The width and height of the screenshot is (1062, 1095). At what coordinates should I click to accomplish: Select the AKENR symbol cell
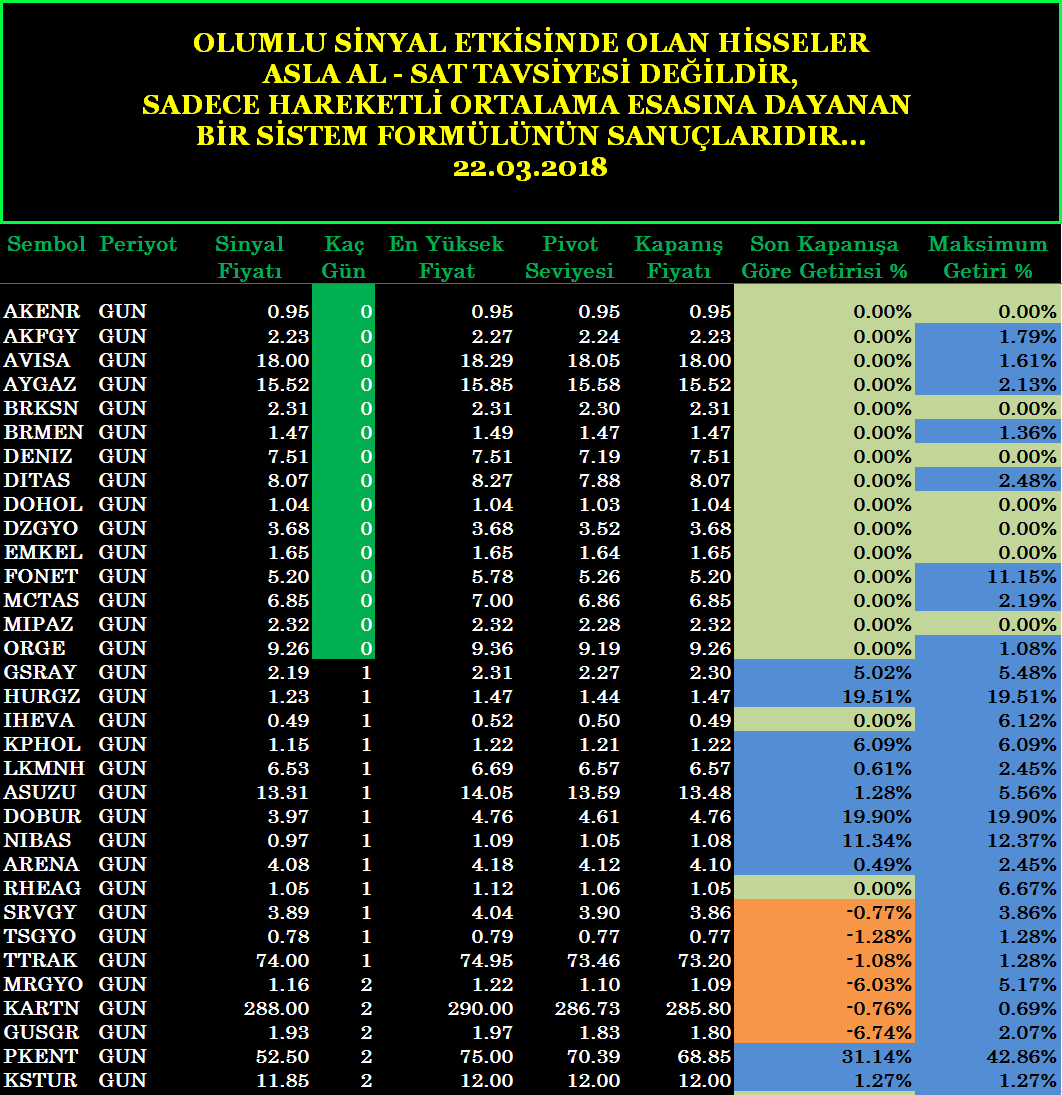(42, 311)
